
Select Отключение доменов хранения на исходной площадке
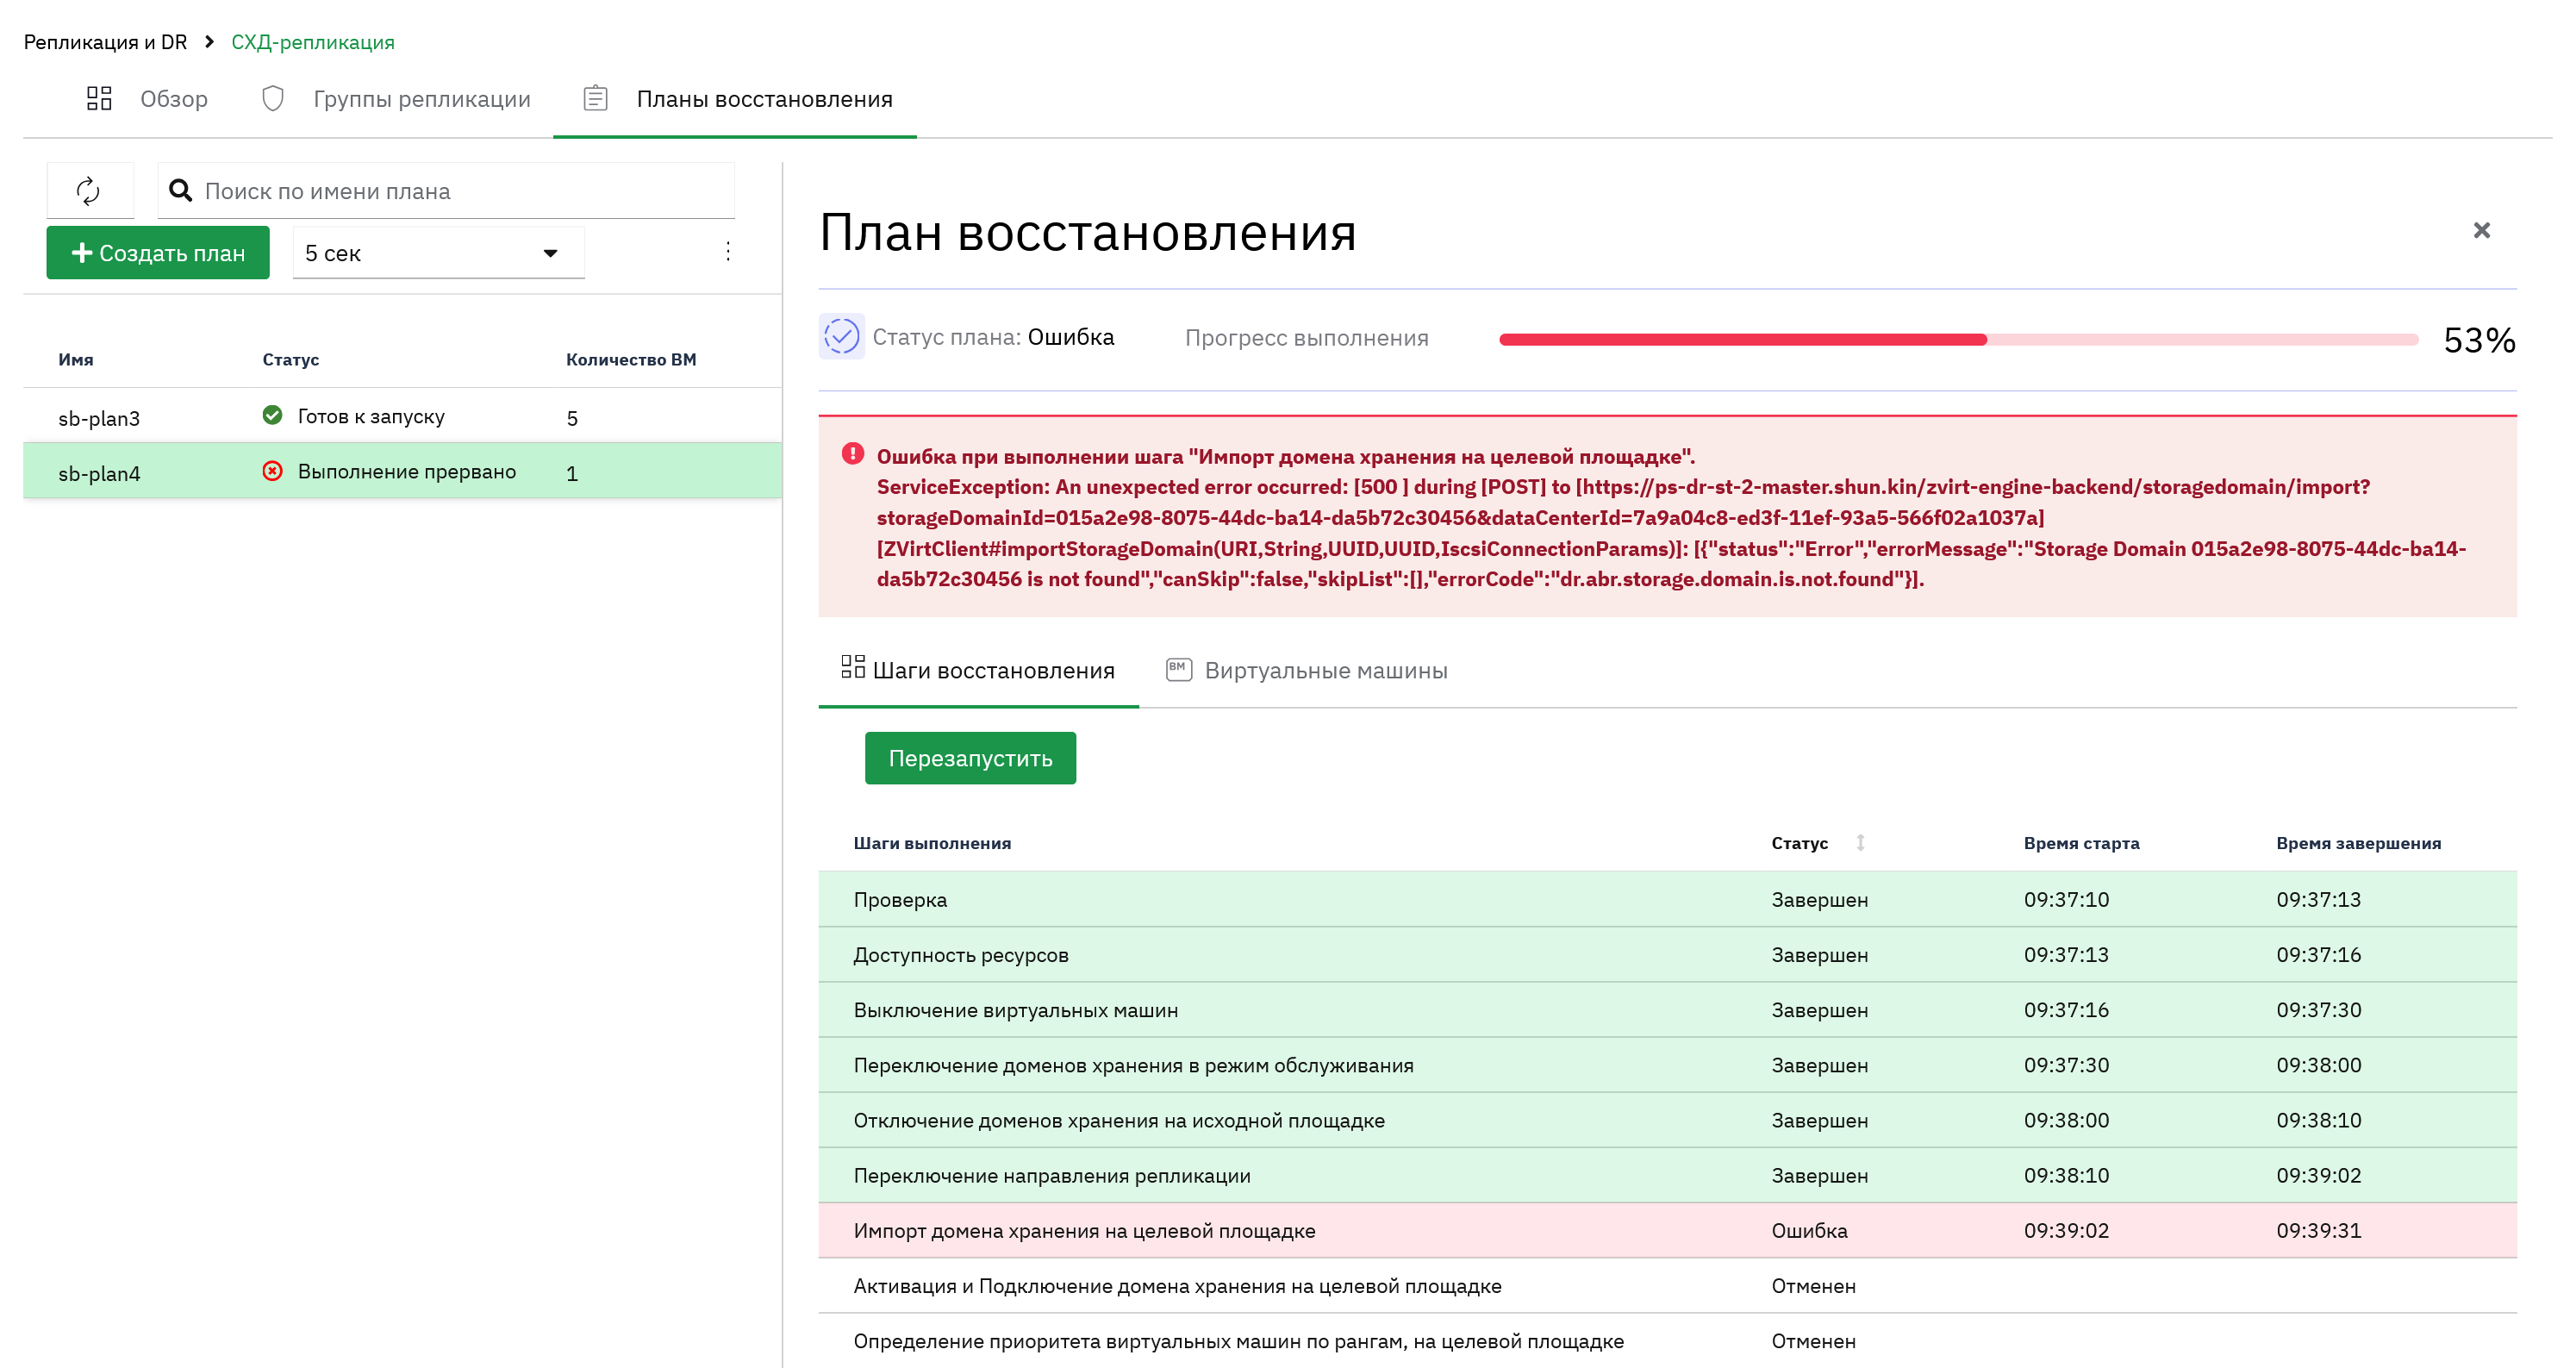click(1667, 1120)
